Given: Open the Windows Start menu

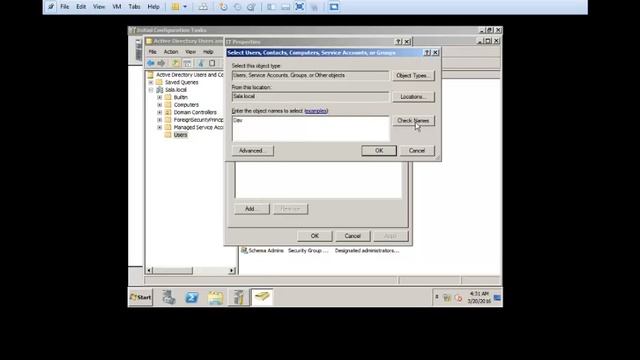Looking at the screenshot, I should (140, 297).
